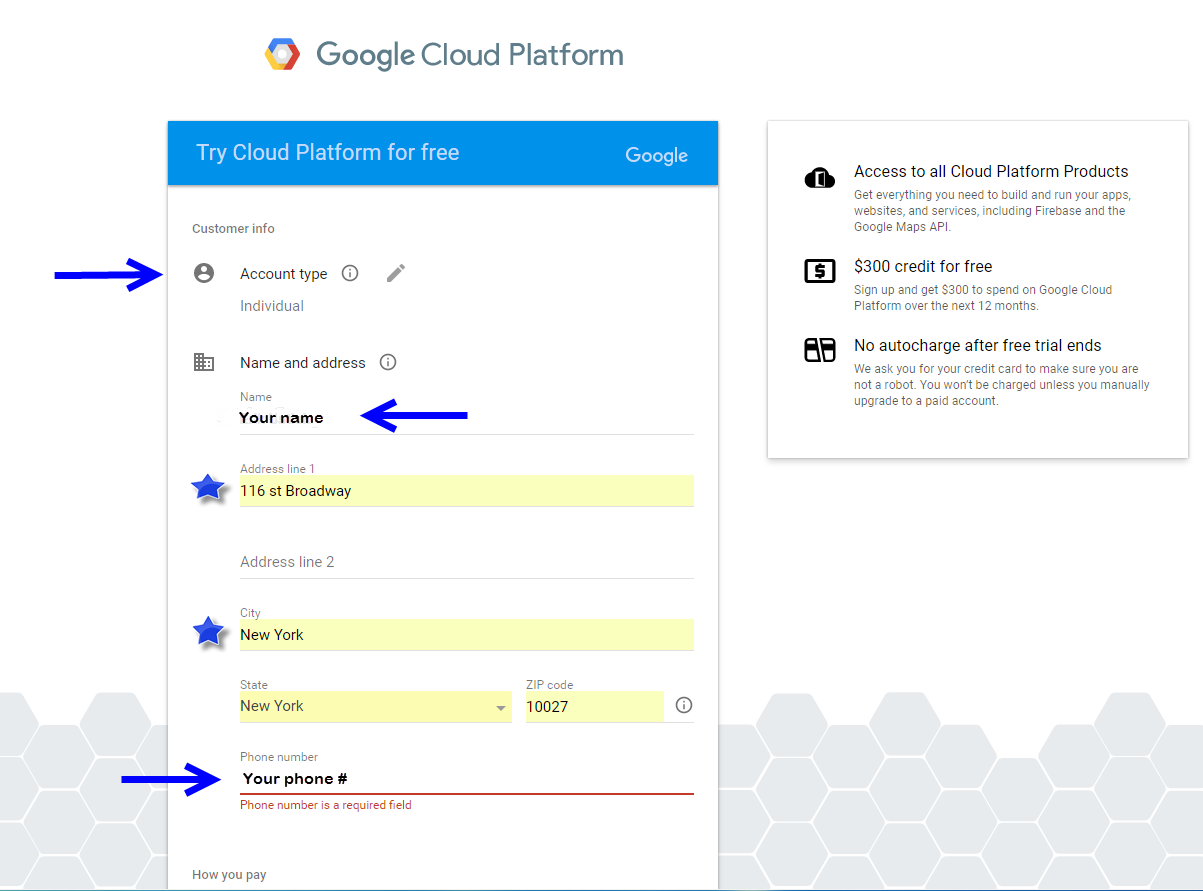The width and height of the screenshot is (1203, 891).
Task: Focus the City field containing New York
Action: pos(467,635)
